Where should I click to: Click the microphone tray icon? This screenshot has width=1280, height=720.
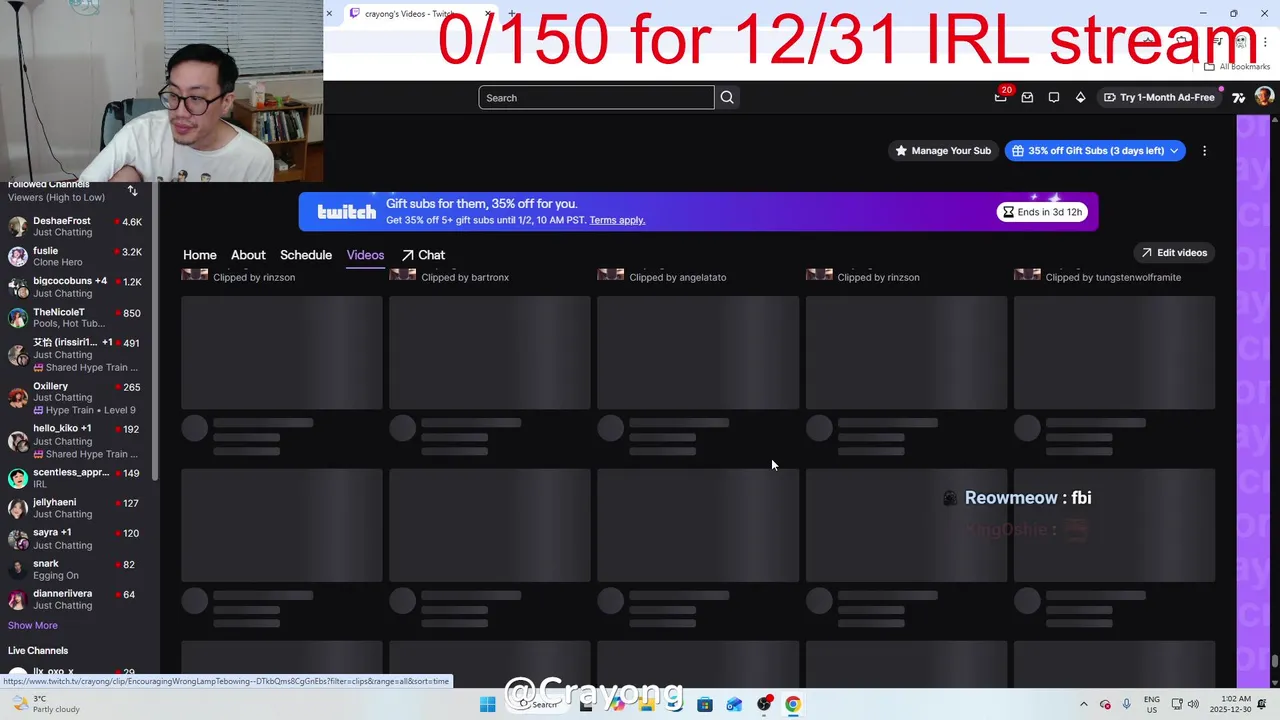tap(1126, 704)
